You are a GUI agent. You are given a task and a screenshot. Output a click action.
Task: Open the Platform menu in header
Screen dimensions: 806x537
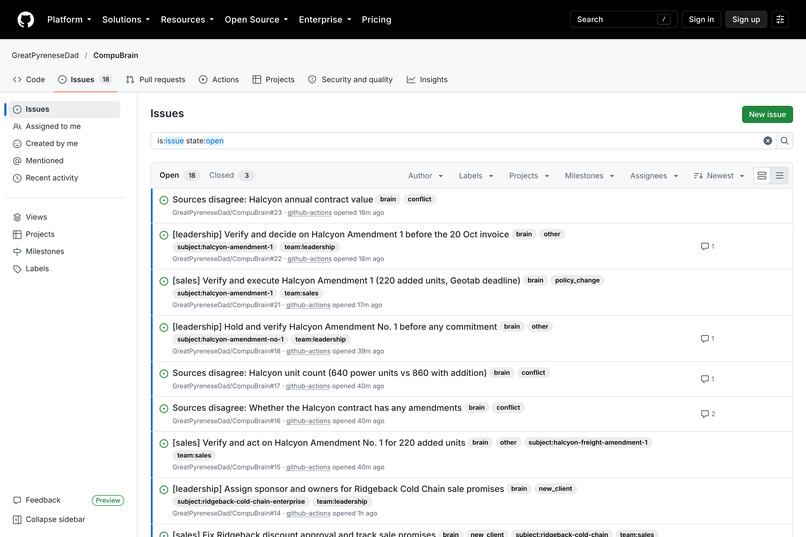[69, 20]
